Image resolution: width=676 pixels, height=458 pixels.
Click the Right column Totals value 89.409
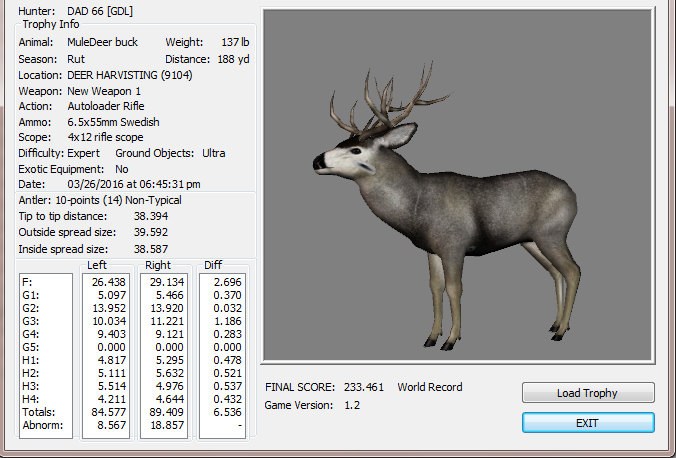click(165, 411)
